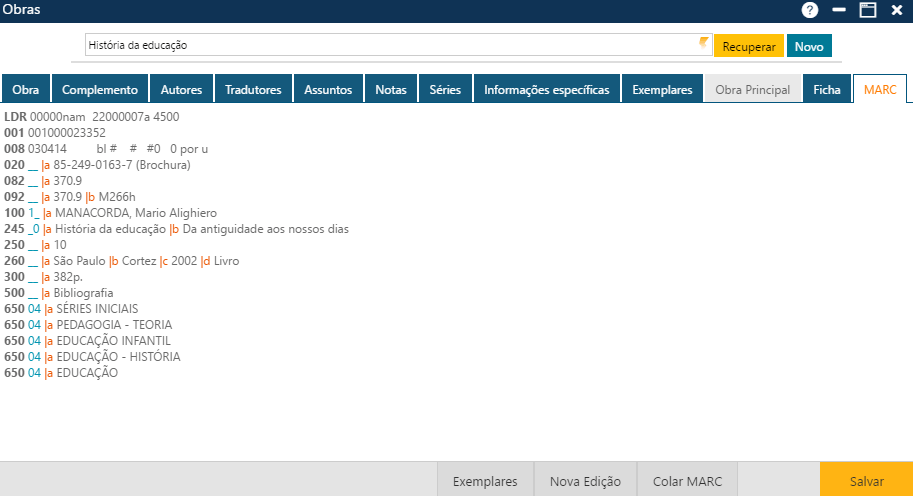Image resolution: width=913 pixels, height=497 pixels.
Task: Click the Nova Edição button
Action: point(585,481)
